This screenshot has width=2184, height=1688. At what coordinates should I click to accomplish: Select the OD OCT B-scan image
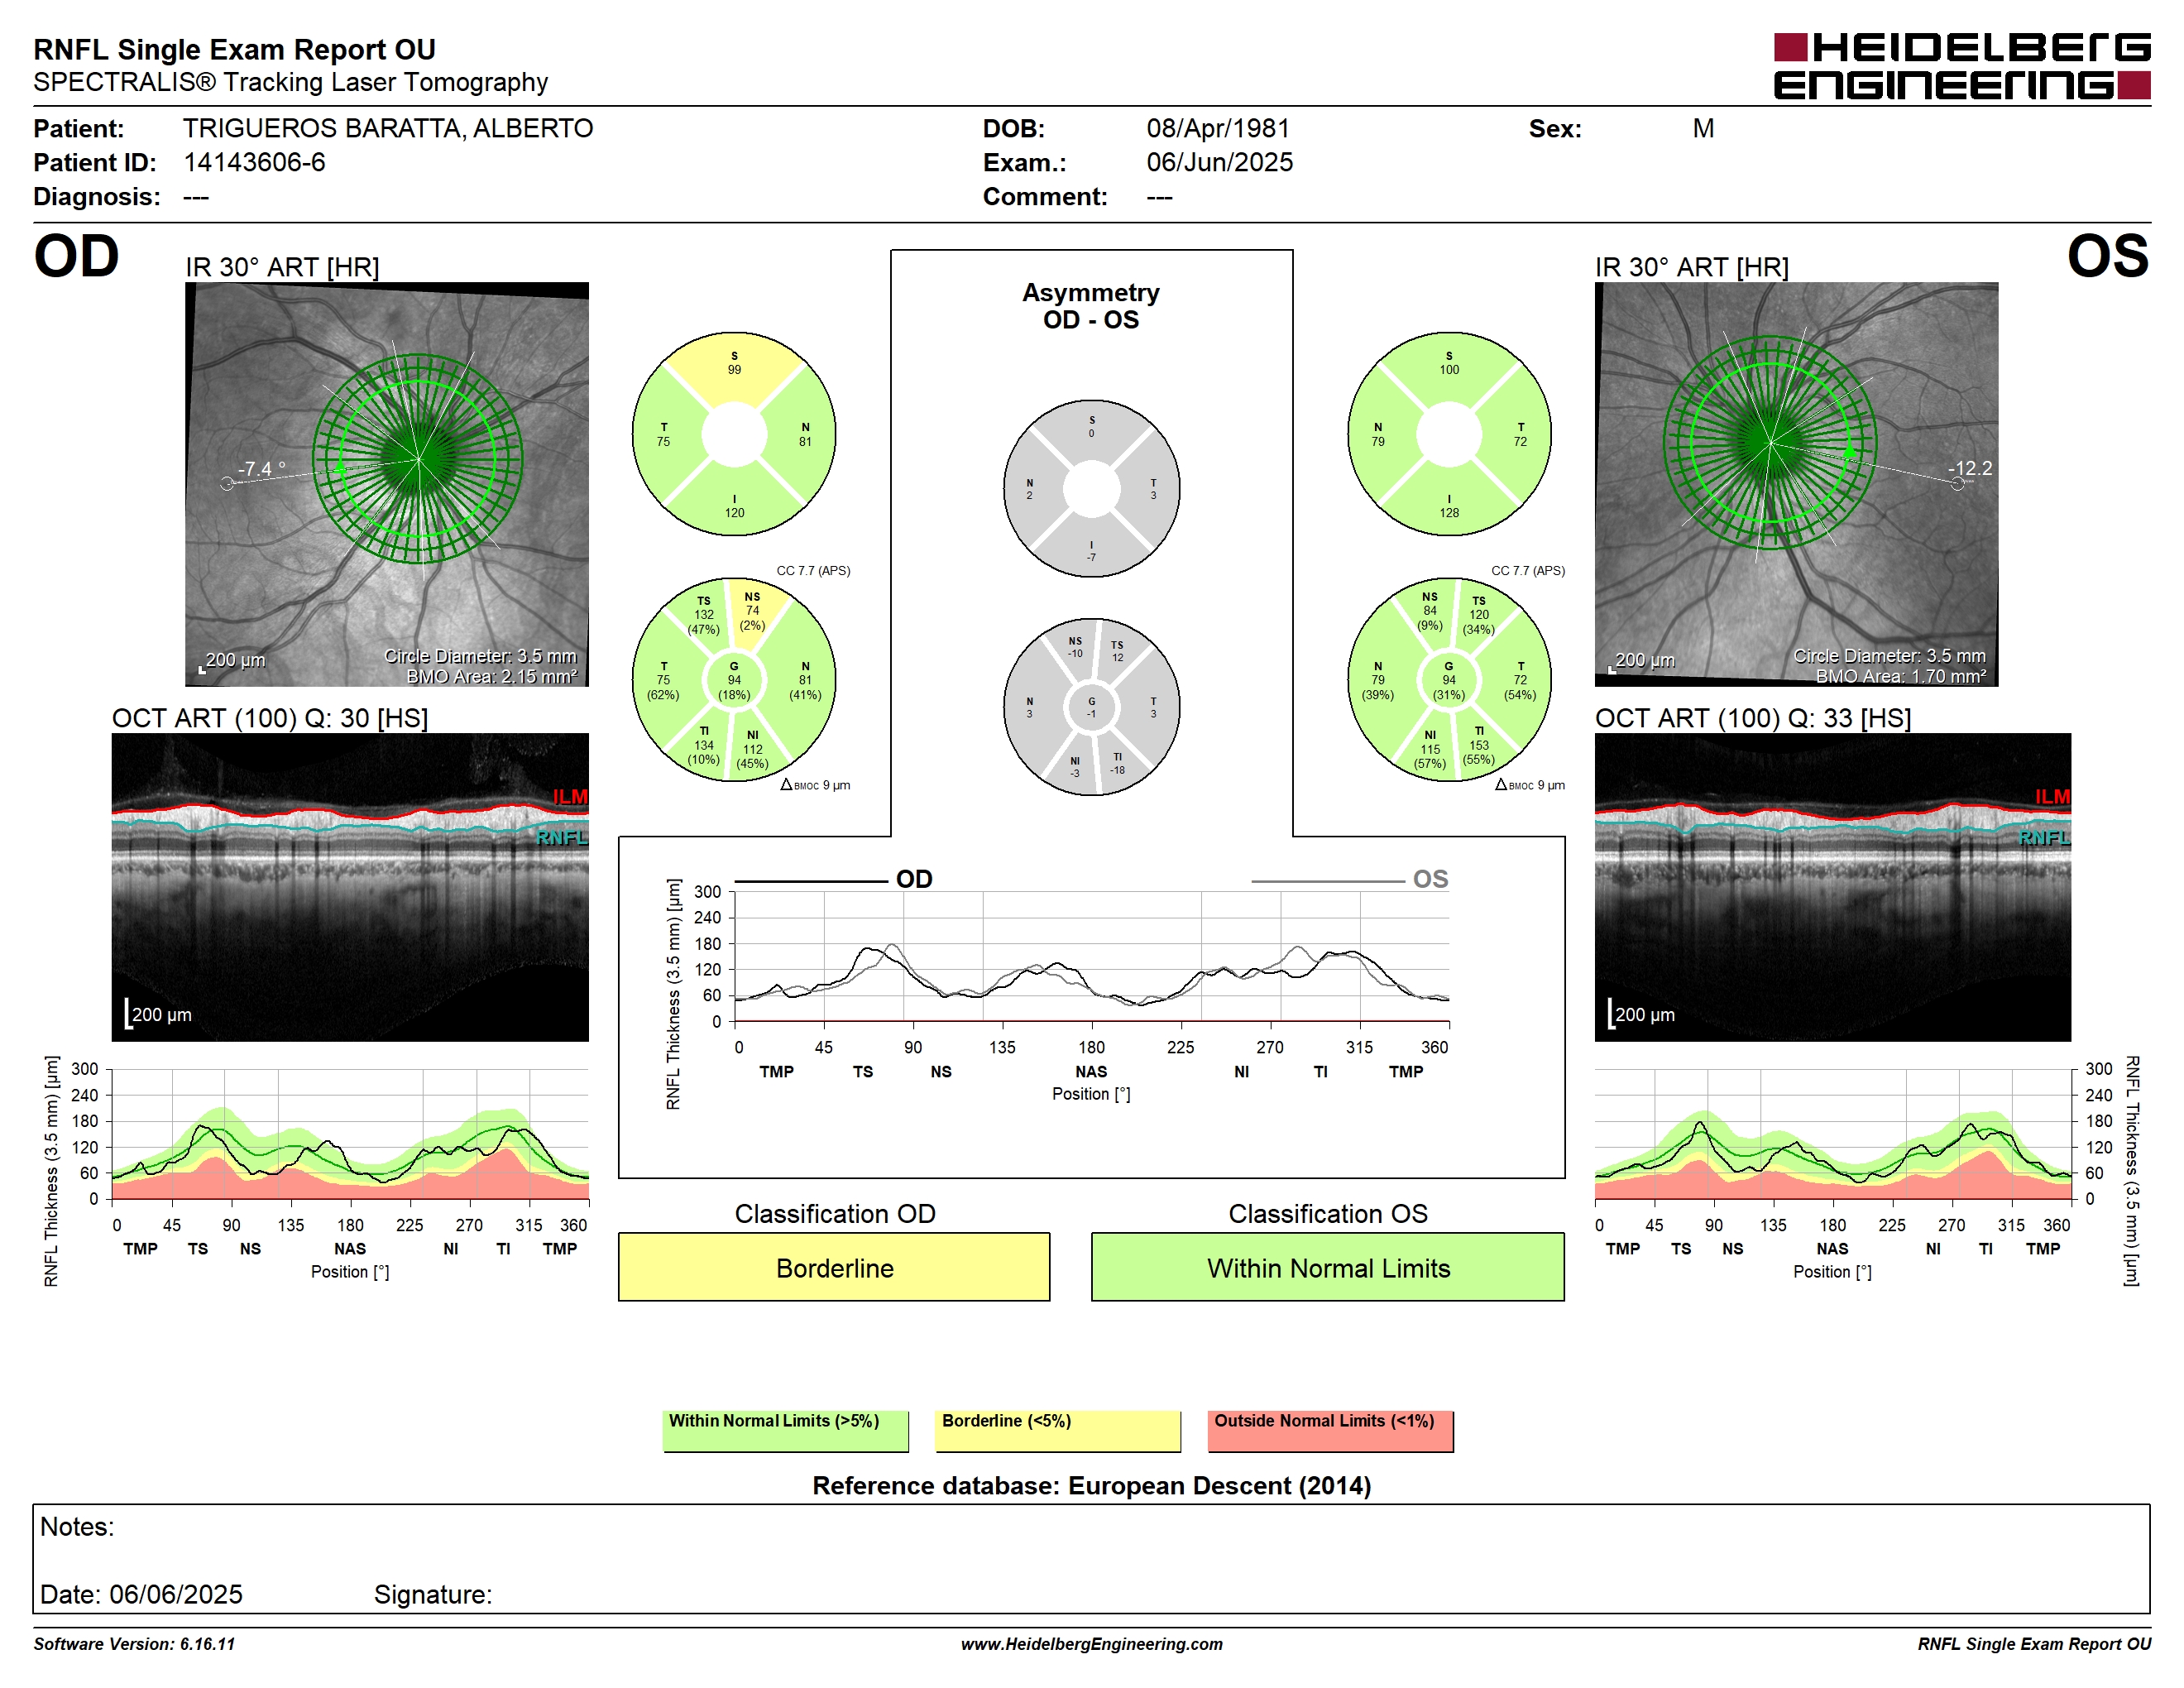[350, 887]
